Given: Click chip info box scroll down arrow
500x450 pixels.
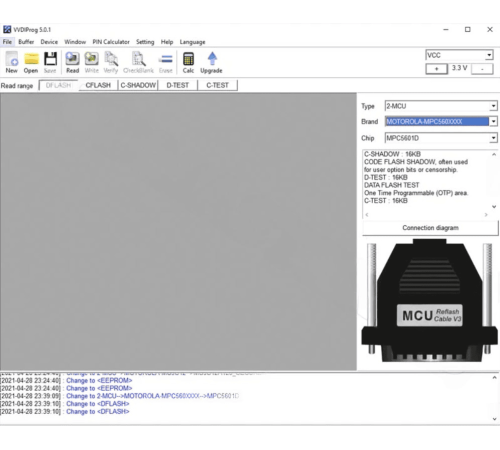Looking at the screenshot, I should (x=494, y=207).
